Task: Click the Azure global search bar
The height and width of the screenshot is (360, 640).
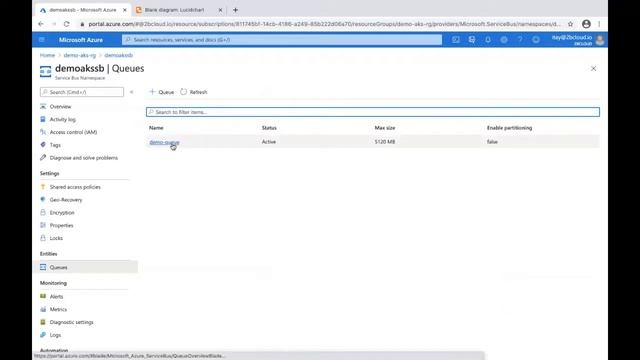Action: tap(282, 40)
